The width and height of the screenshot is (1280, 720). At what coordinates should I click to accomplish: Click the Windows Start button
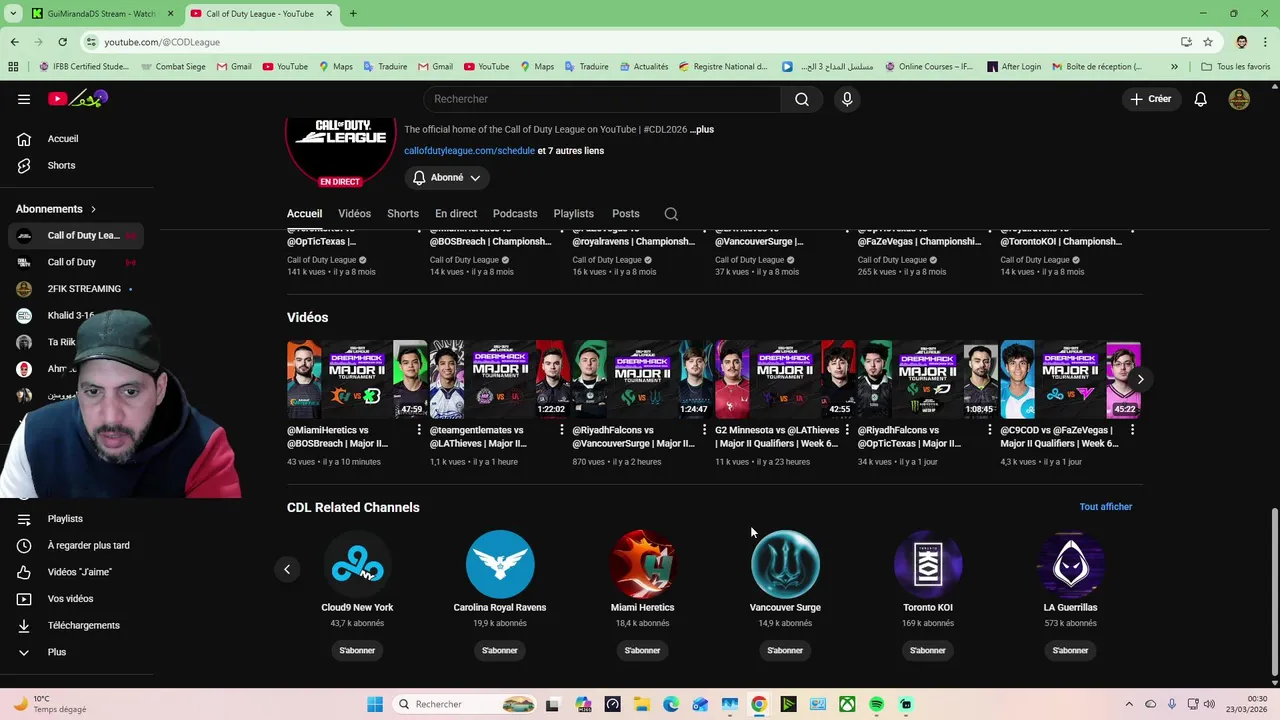[x=375, y=704]
